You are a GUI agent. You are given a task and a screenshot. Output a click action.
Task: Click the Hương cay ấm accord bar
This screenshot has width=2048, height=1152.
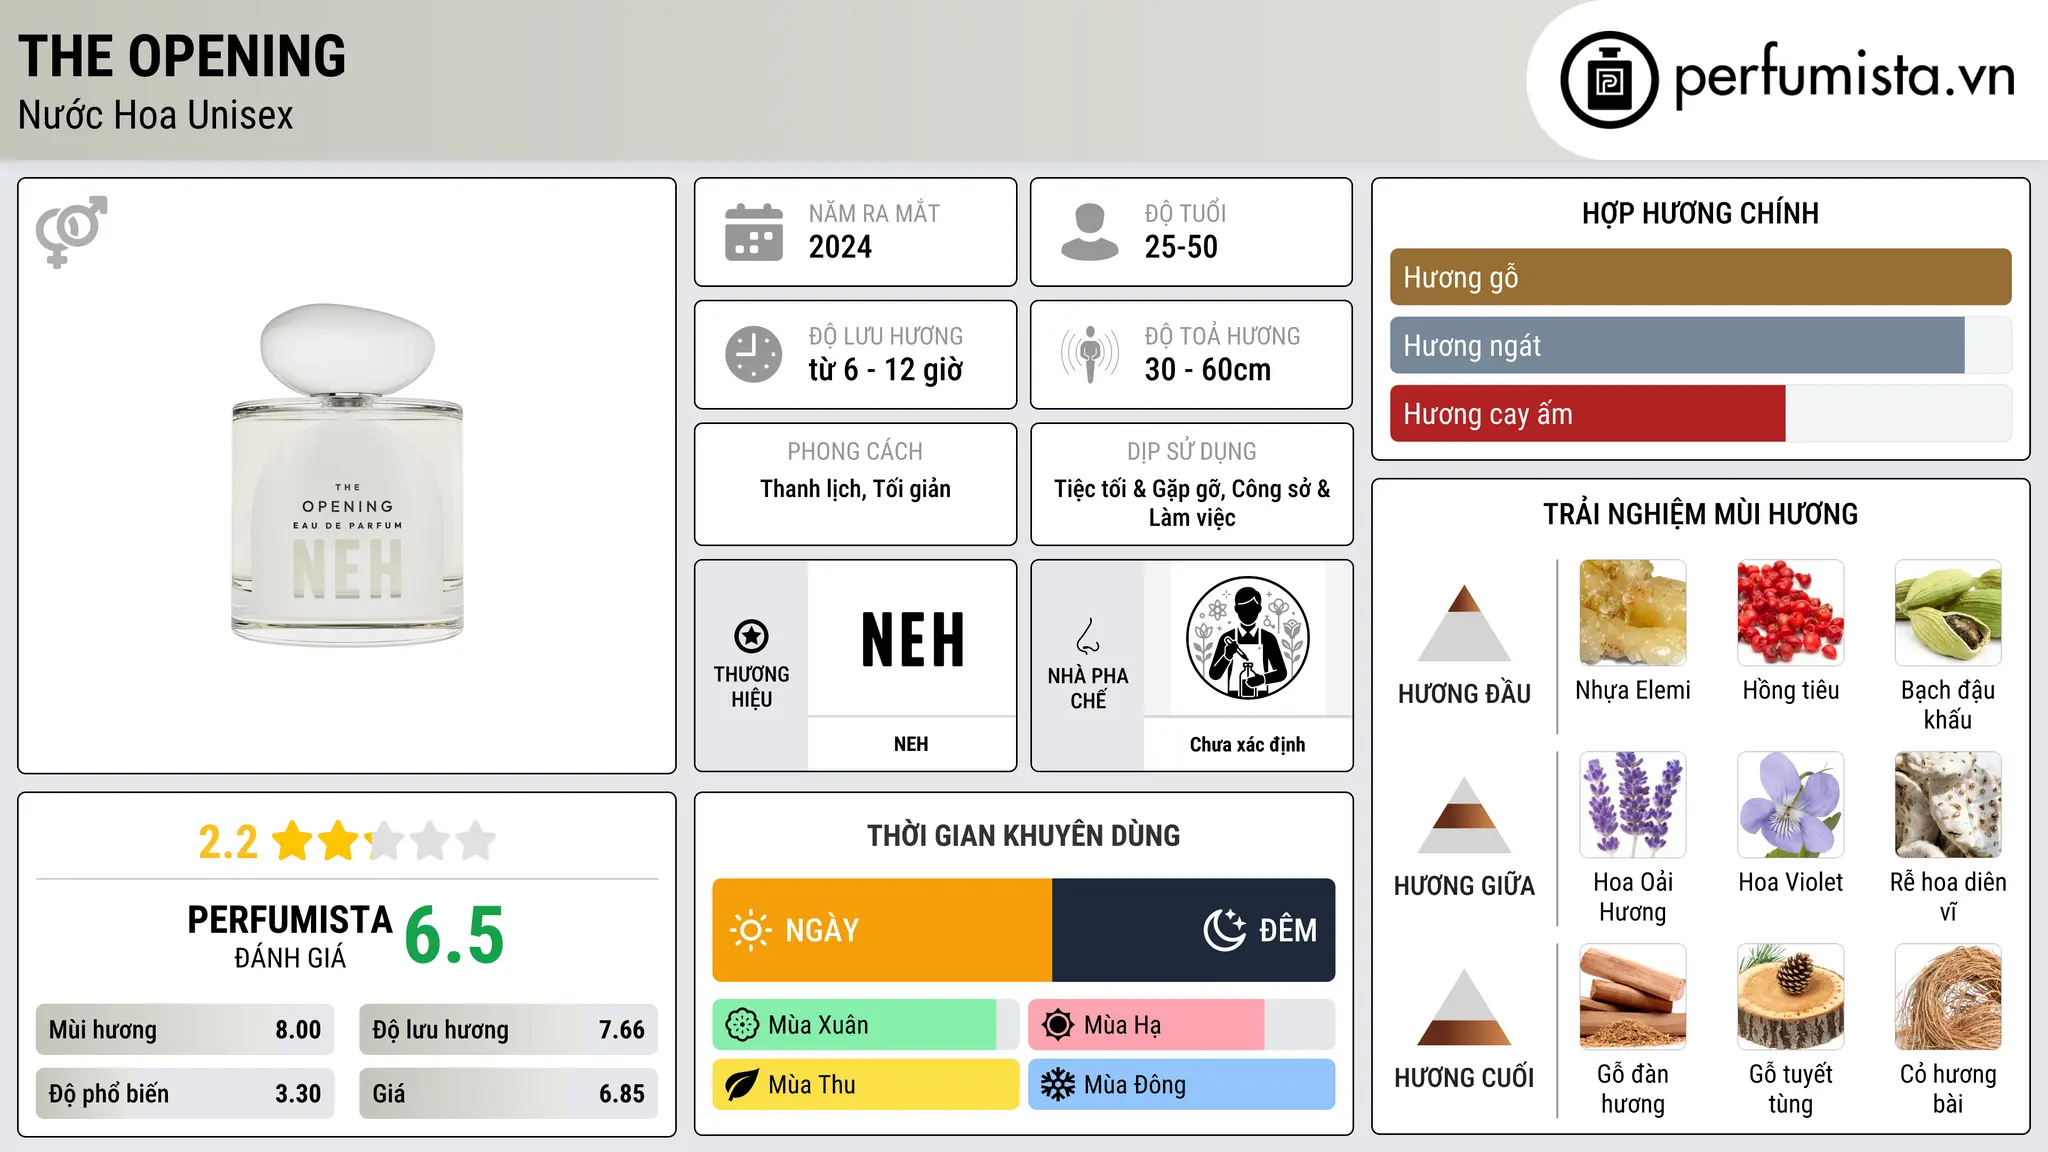1700,414
